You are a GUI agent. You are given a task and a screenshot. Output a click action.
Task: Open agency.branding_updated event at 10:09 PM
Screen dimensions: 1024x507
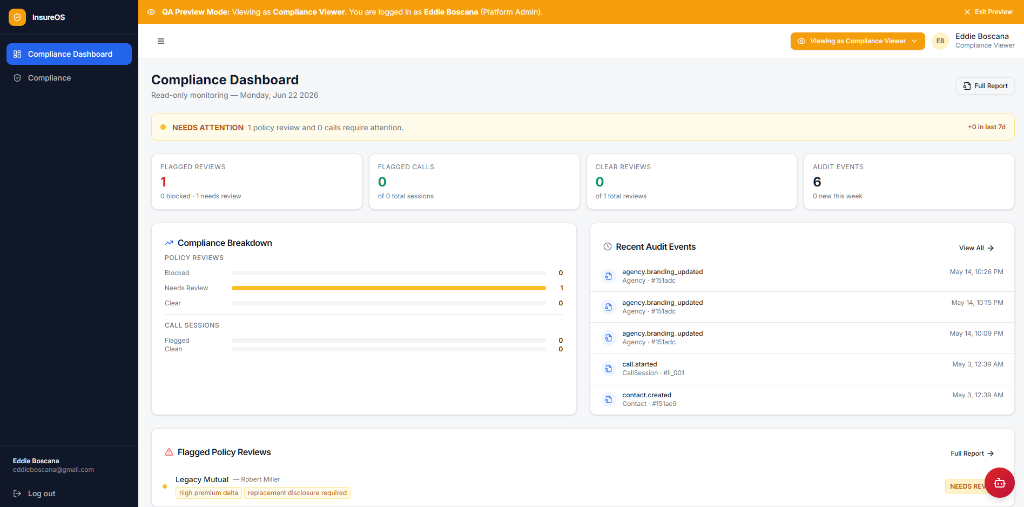coord(802,338)
